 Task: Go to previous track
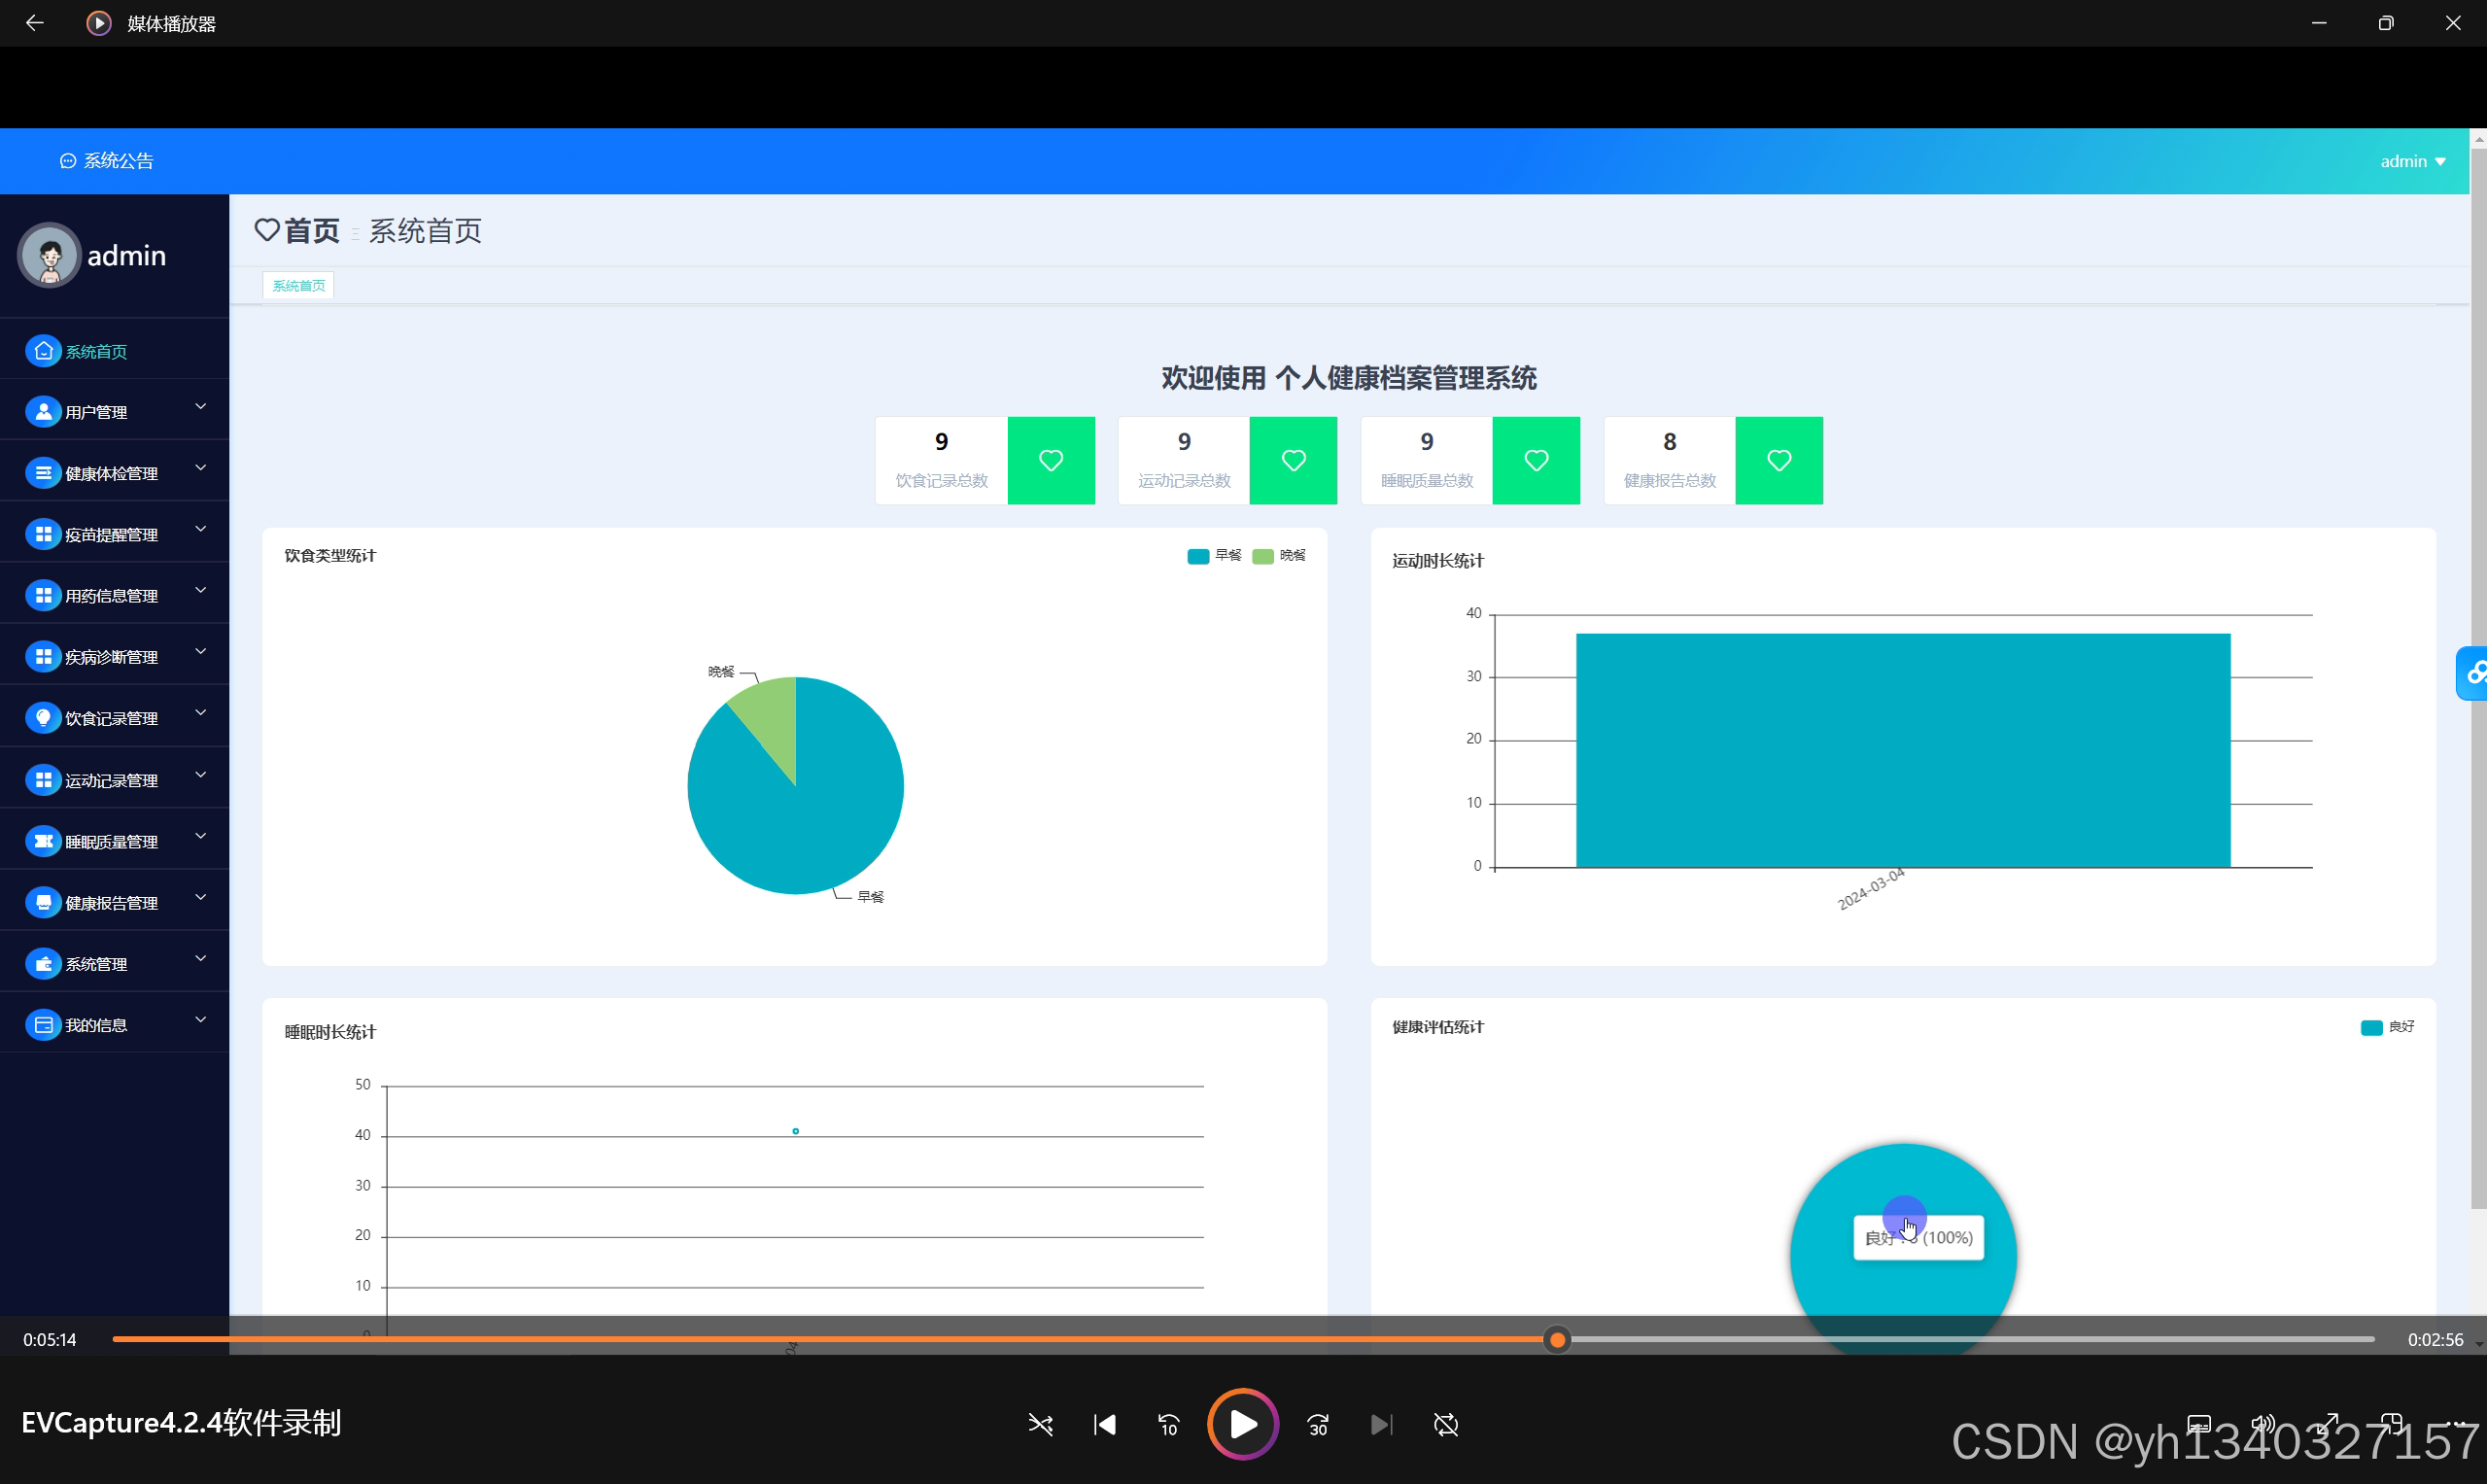[x=1104, y=1424]
